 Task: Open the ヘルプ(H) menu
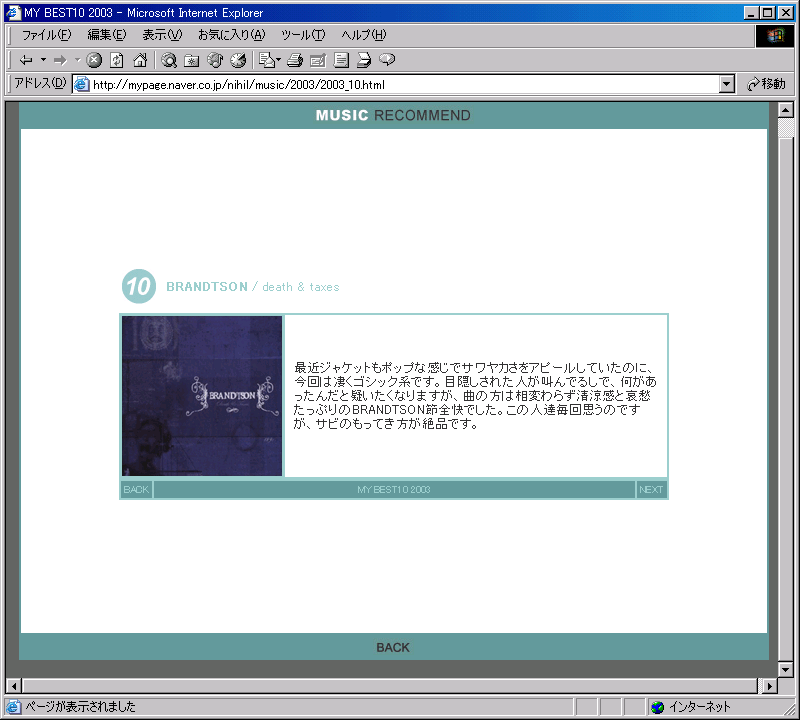point(364,35)
